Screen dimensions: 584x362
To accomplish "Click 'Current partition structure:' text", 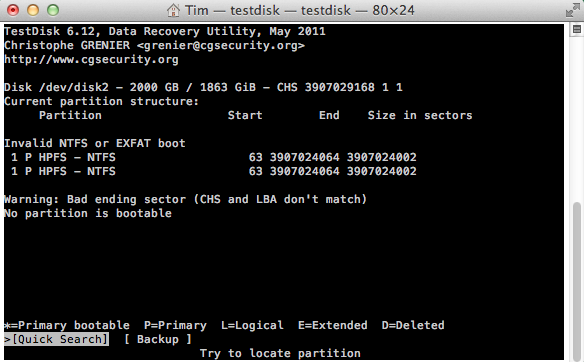I will pos(102,101).
